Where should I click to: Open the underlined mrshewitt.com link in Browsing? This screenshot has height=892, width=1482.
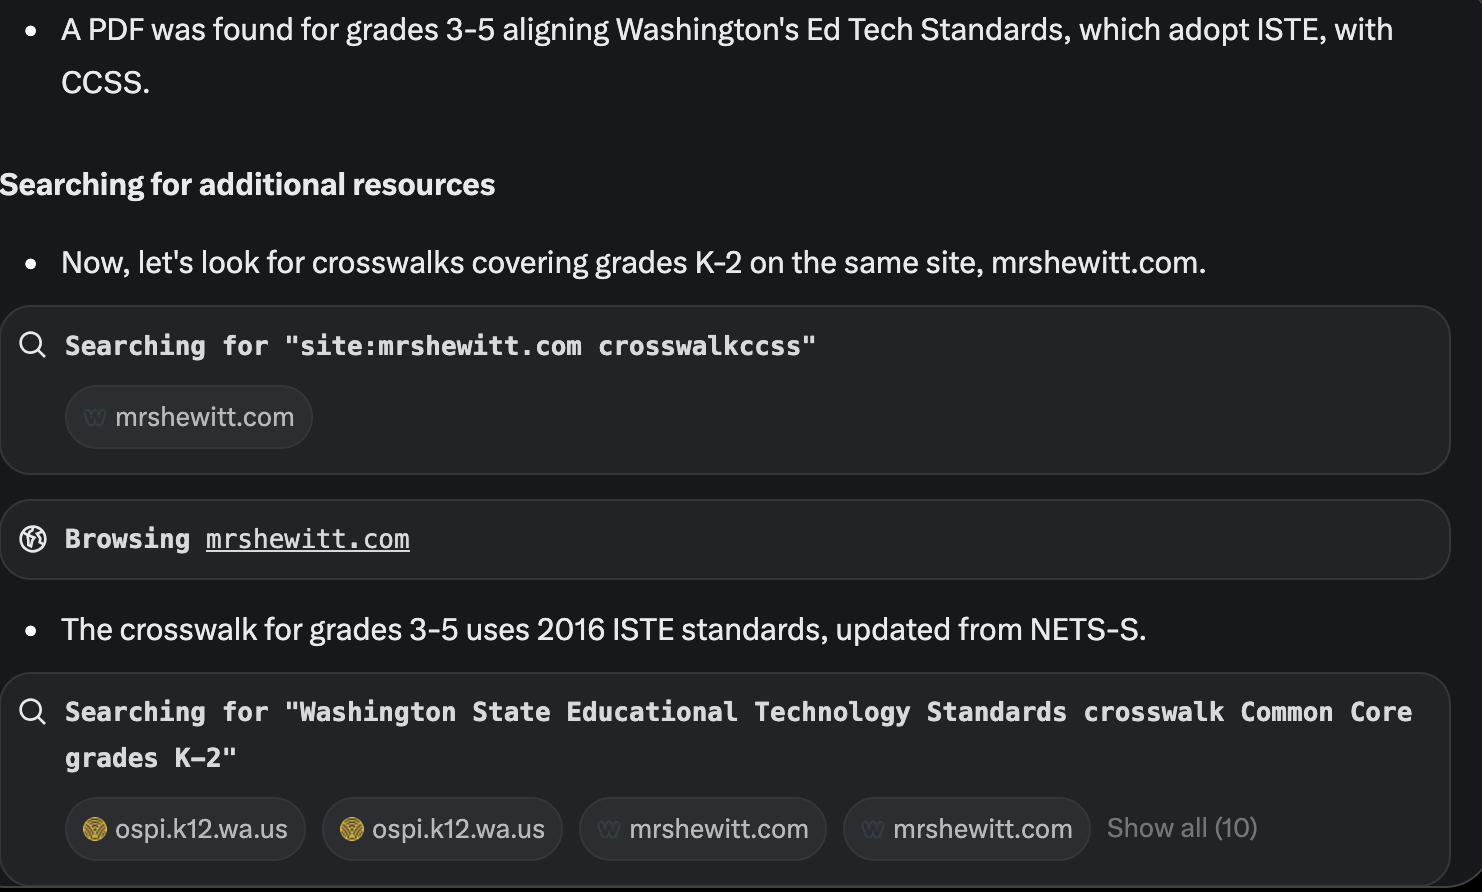308,539
